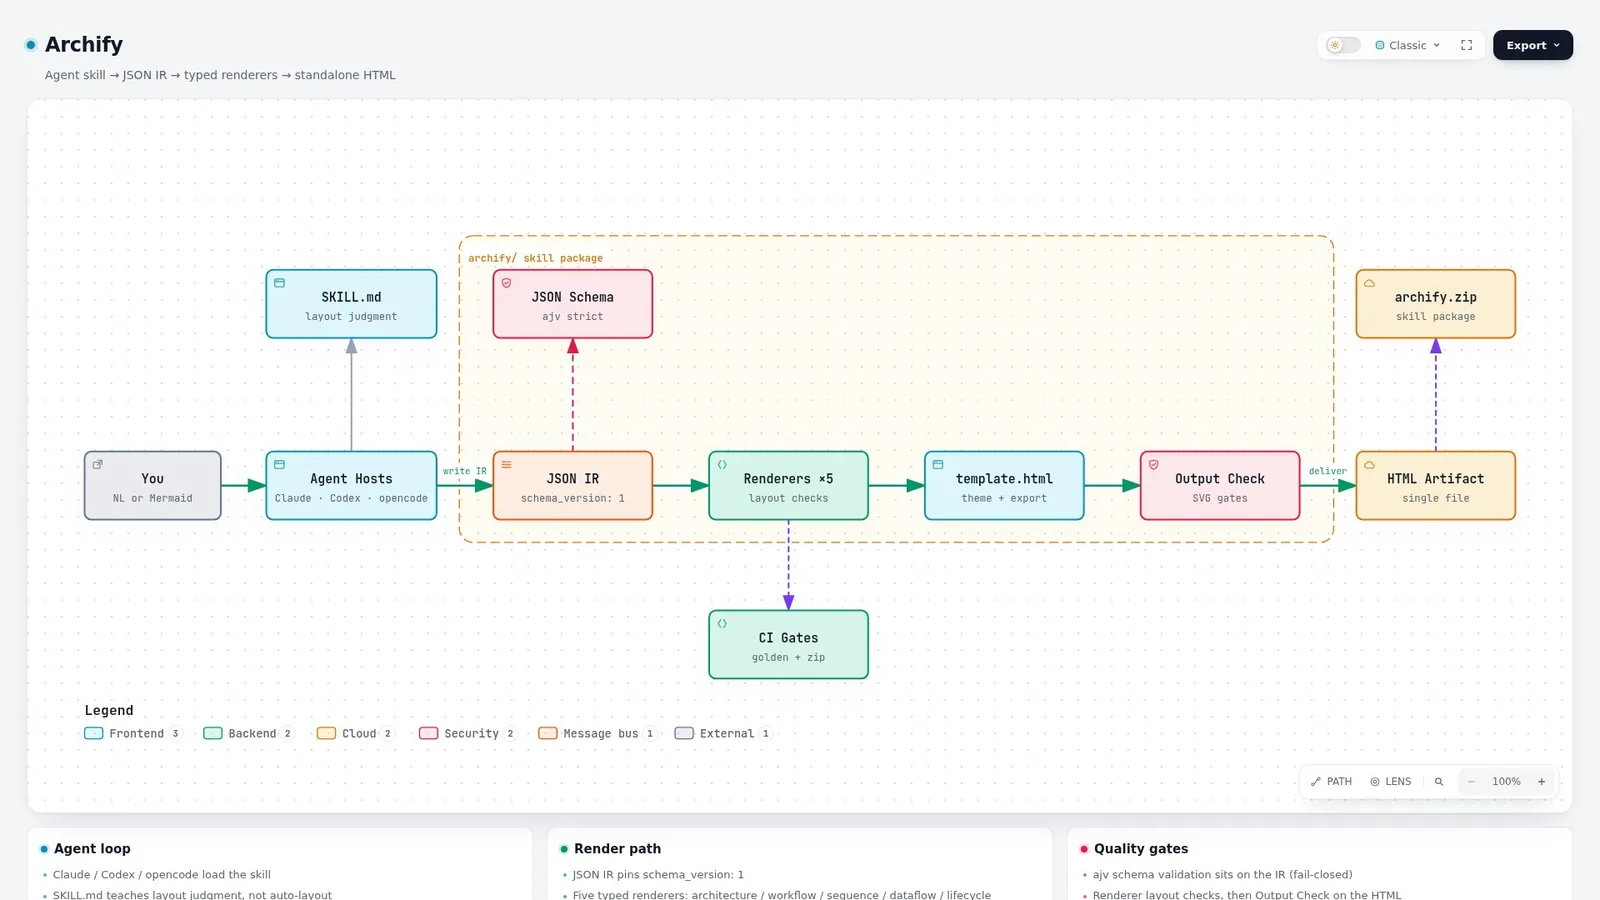
Task: Select the Output Check node title
Action: pos(1220,479)
